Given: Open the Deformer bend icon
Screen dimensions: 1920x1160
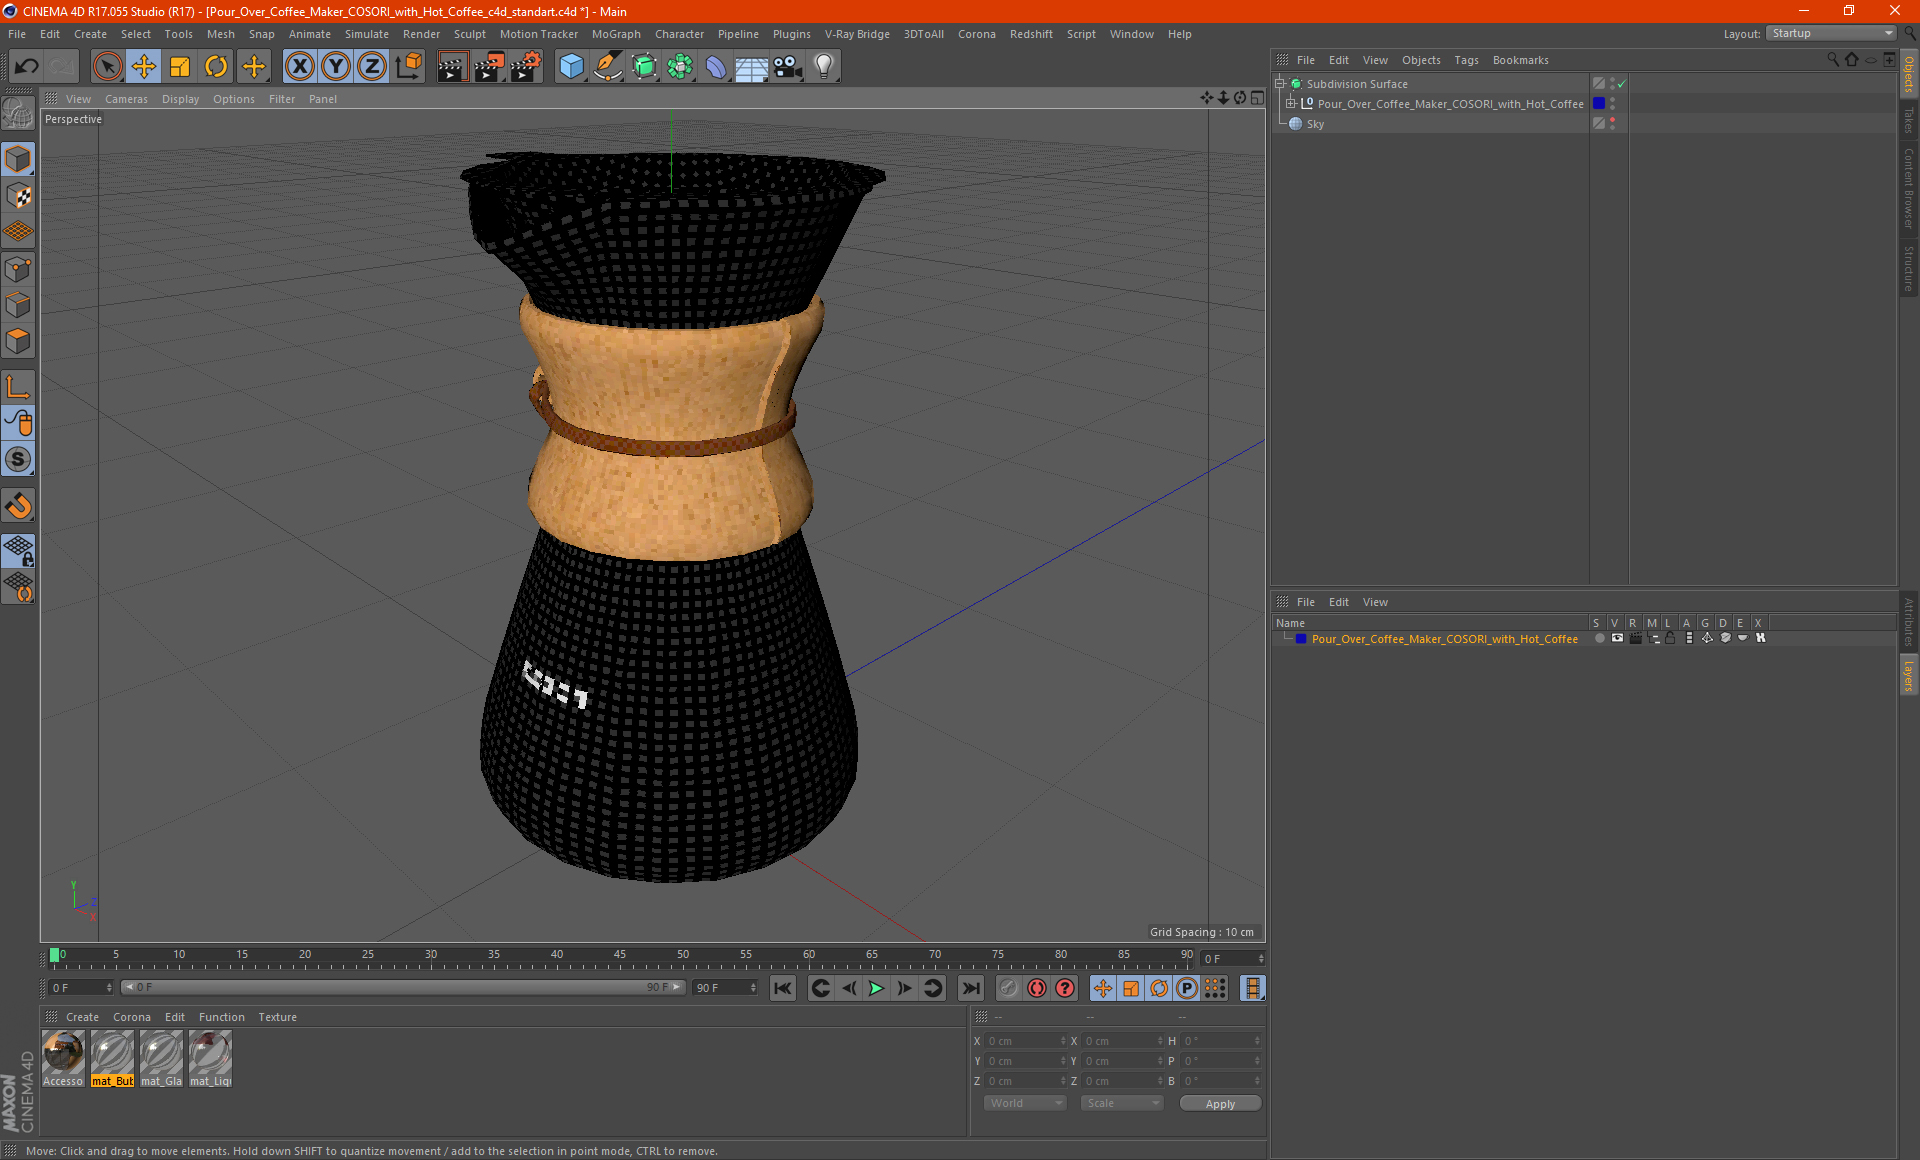Looking at the screenshot, I should tap(716, 67).
